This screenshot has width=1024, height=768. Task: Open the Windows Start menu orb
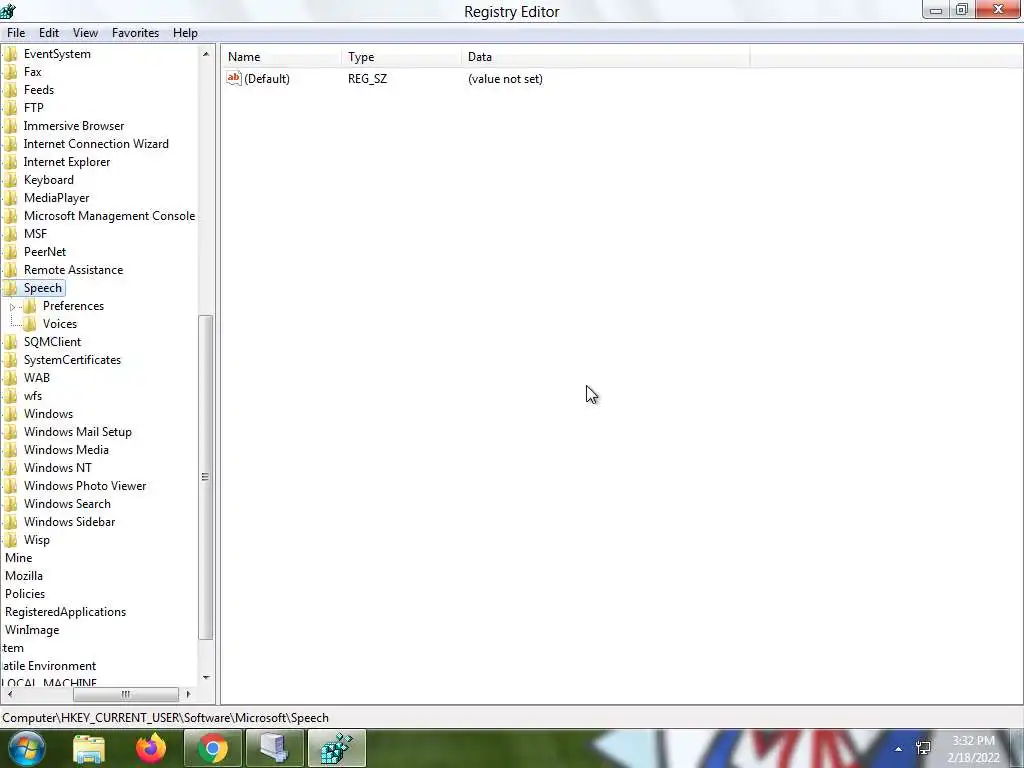(27, 748)
